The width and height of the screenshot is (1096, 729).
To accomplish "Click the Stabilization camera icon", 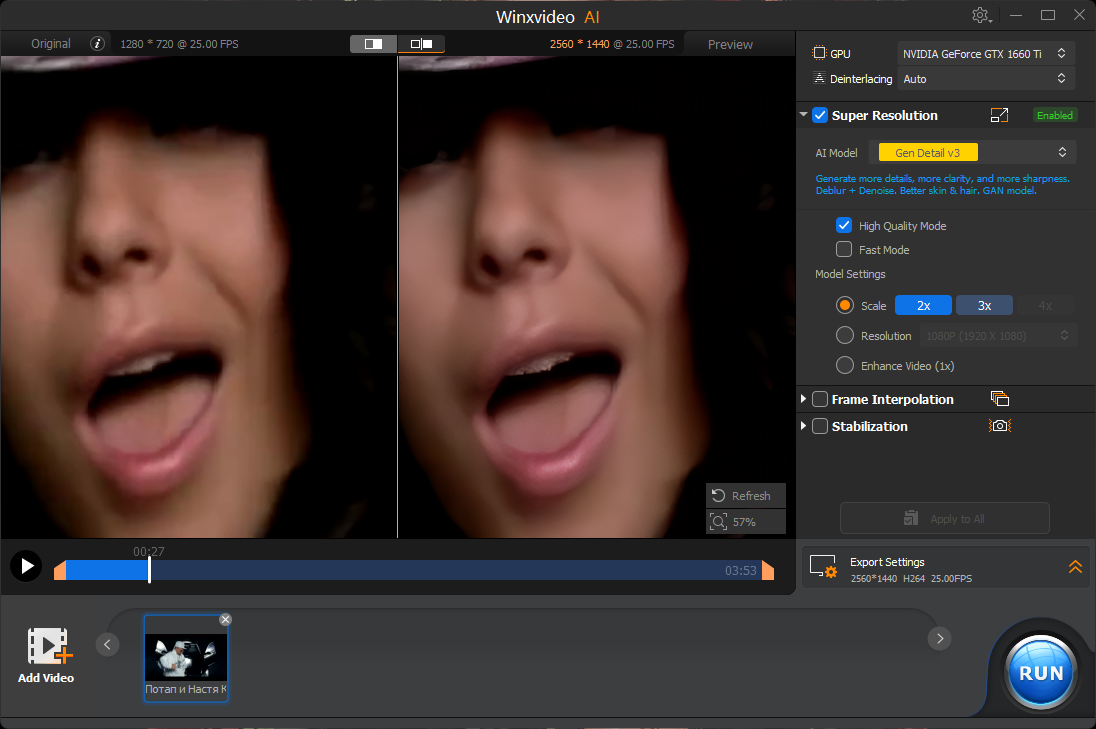I will [x=999, y=426].
